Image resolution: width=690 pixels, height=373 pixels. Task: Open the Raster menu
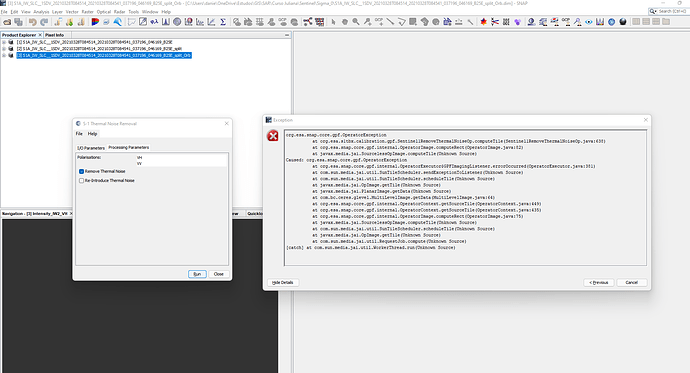88,12
